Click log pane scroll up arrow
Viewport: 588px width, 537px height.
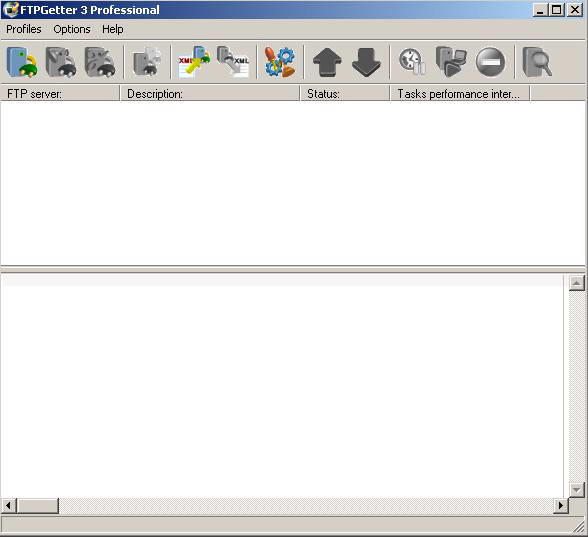point(576,283)
